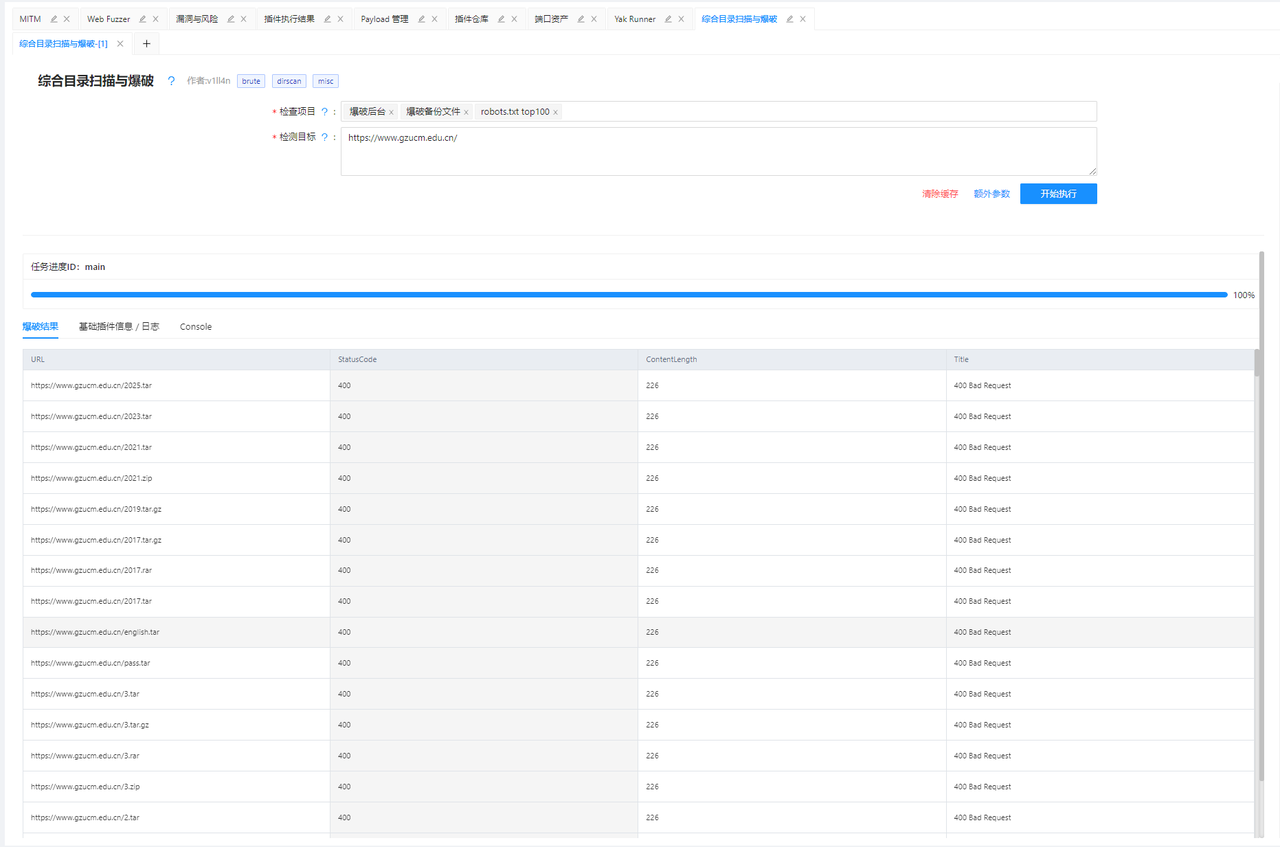1280x847 pixels.
Task: Click help icon beside 检查项目 label
Action: tap(324, 112)
